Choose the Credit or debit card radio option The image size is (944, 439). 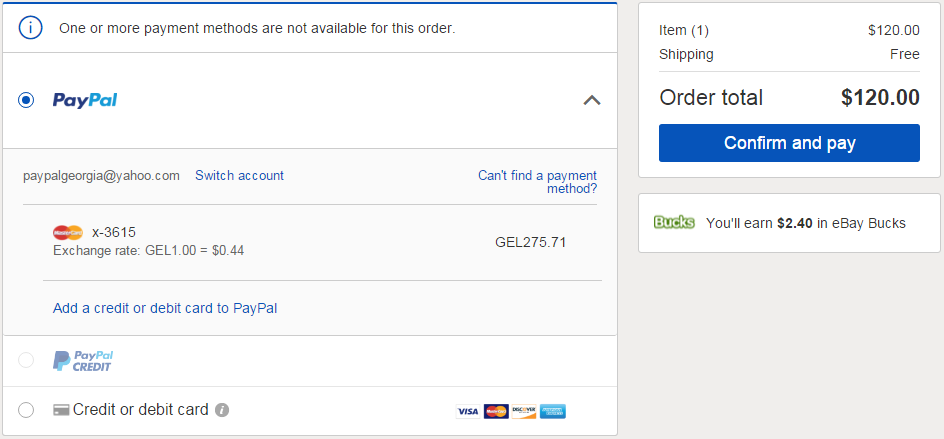click(26, 410)
